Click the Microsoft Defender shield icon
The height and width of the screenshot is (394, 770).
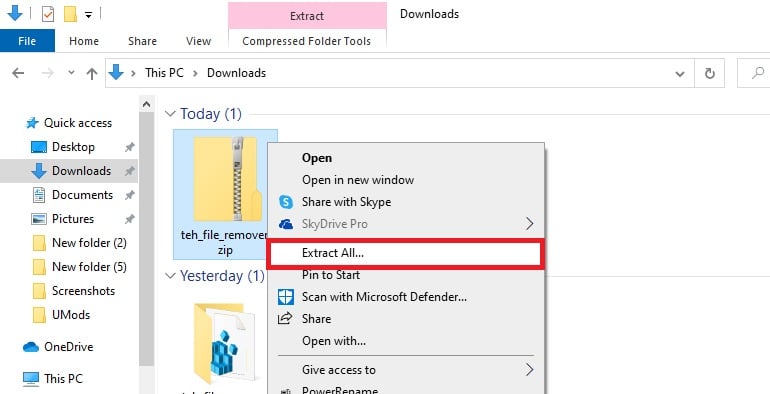point(286,297)
